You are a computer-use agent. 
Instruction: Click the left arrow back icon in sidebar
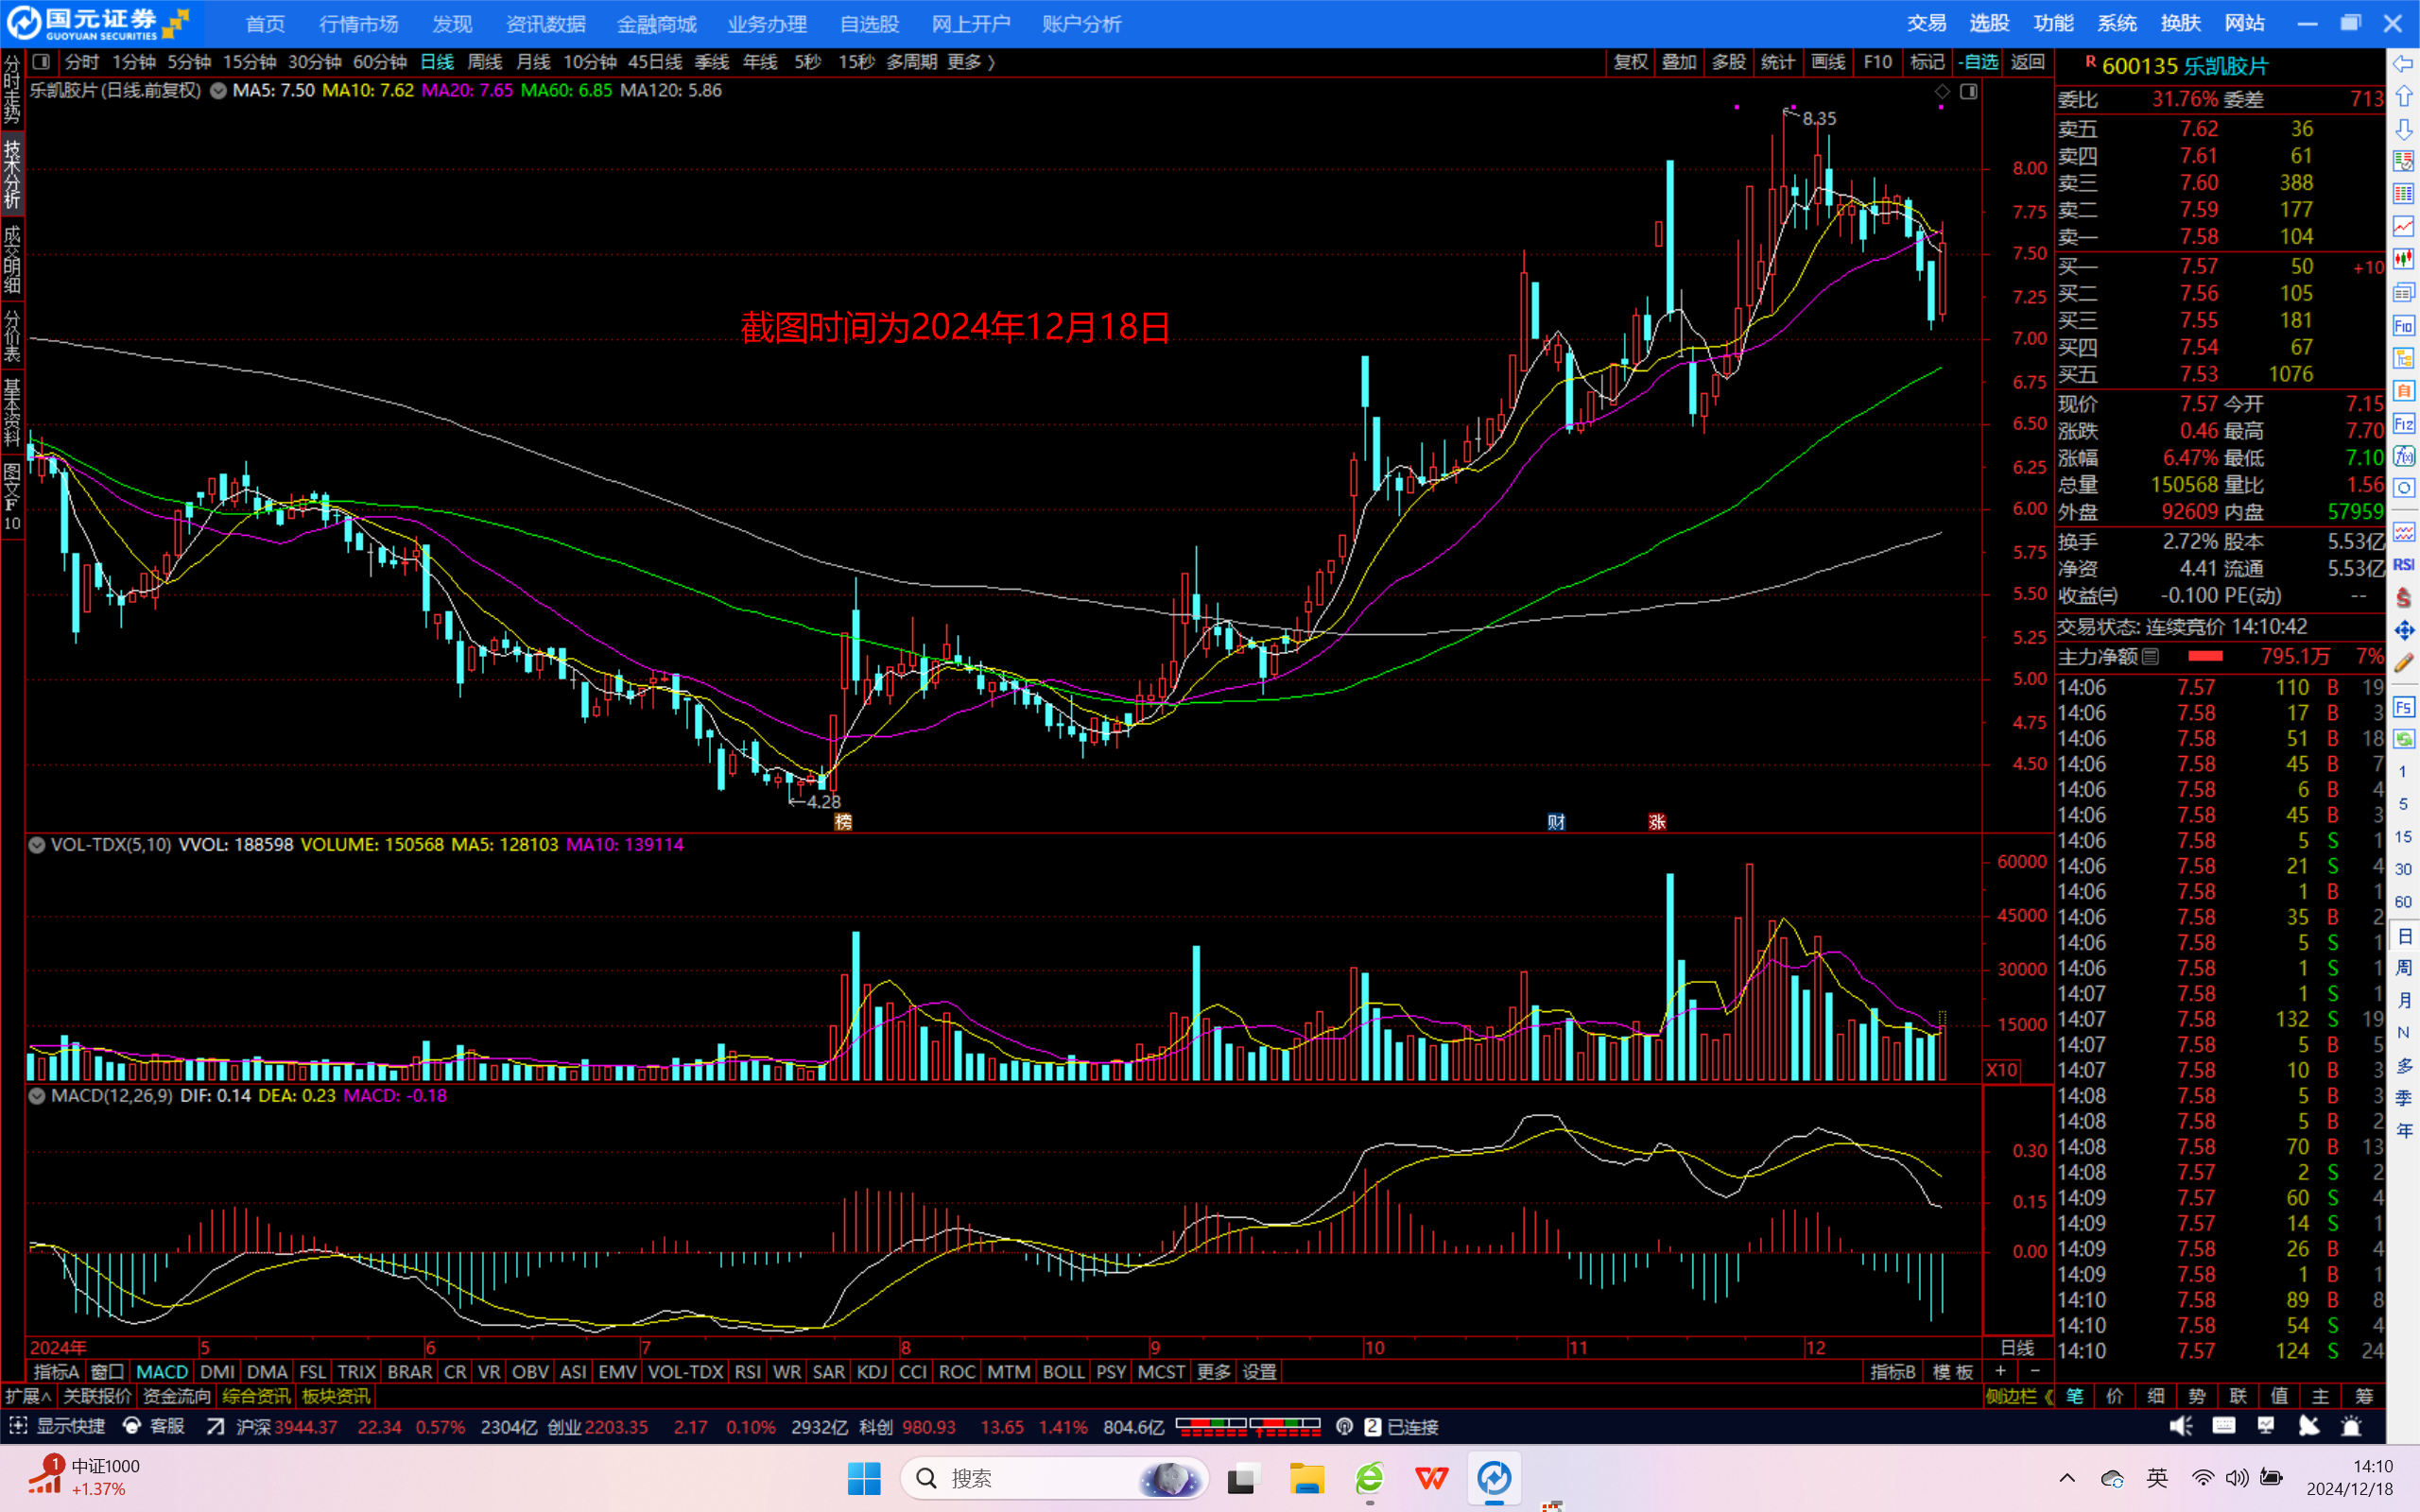[x=2403, y=64]
